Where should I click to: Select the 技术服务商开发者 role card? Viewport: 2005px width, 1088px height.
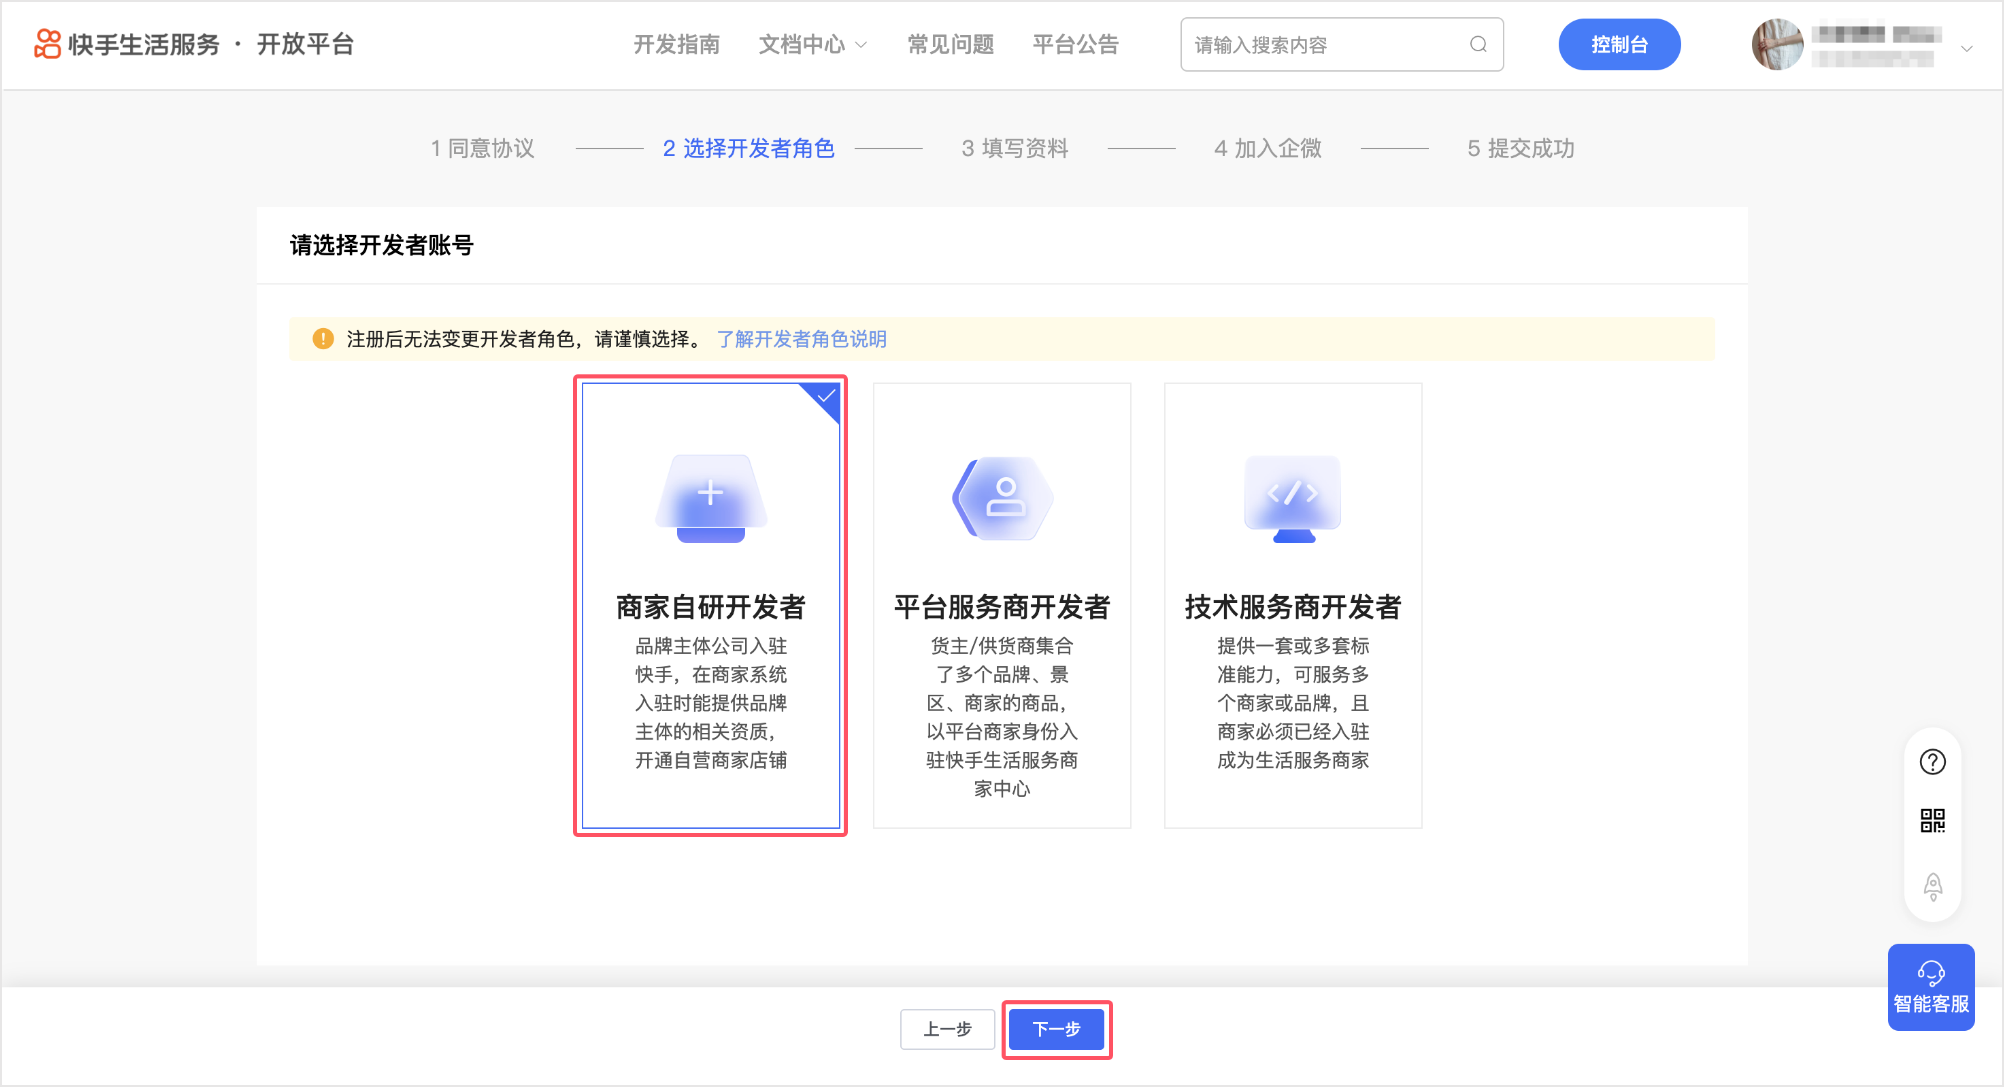point(1292,605)
